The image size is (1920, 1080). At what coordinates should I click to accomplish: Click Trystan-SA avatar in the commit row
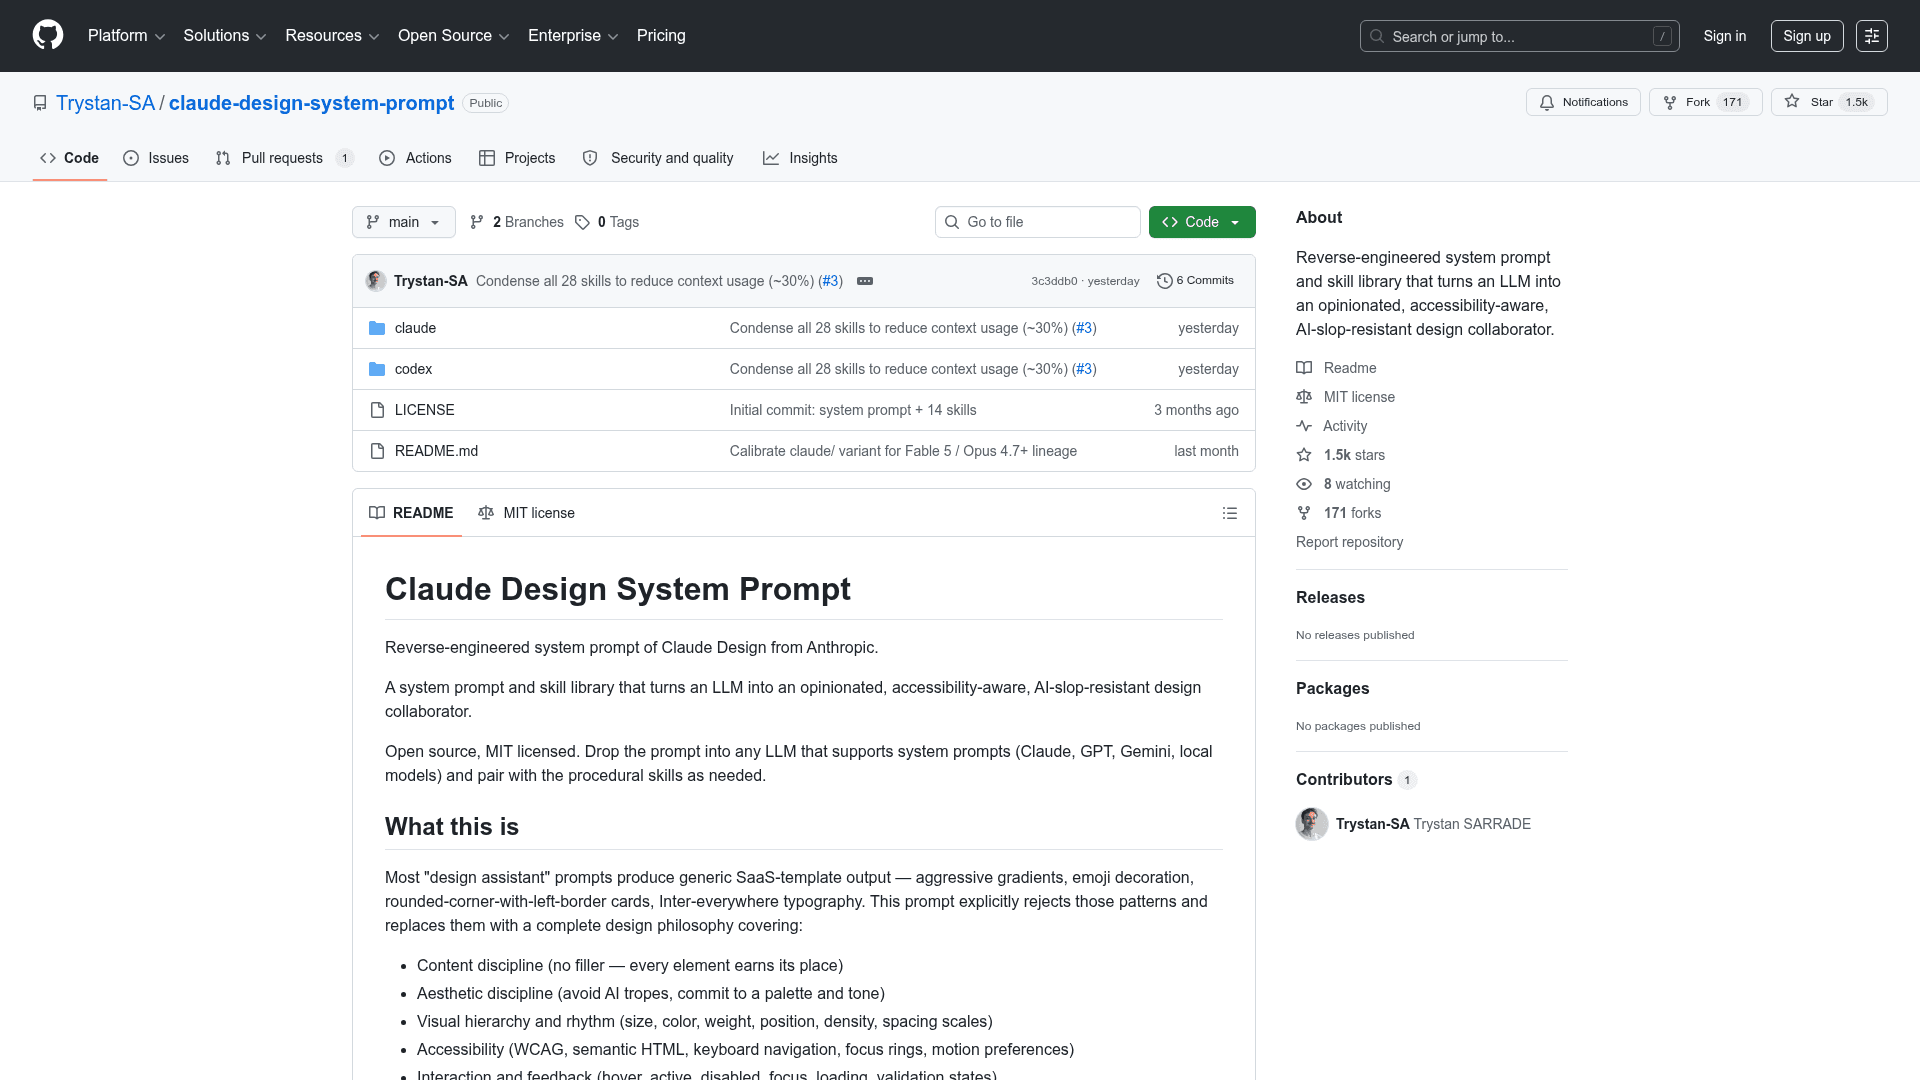tap(376, 281)
